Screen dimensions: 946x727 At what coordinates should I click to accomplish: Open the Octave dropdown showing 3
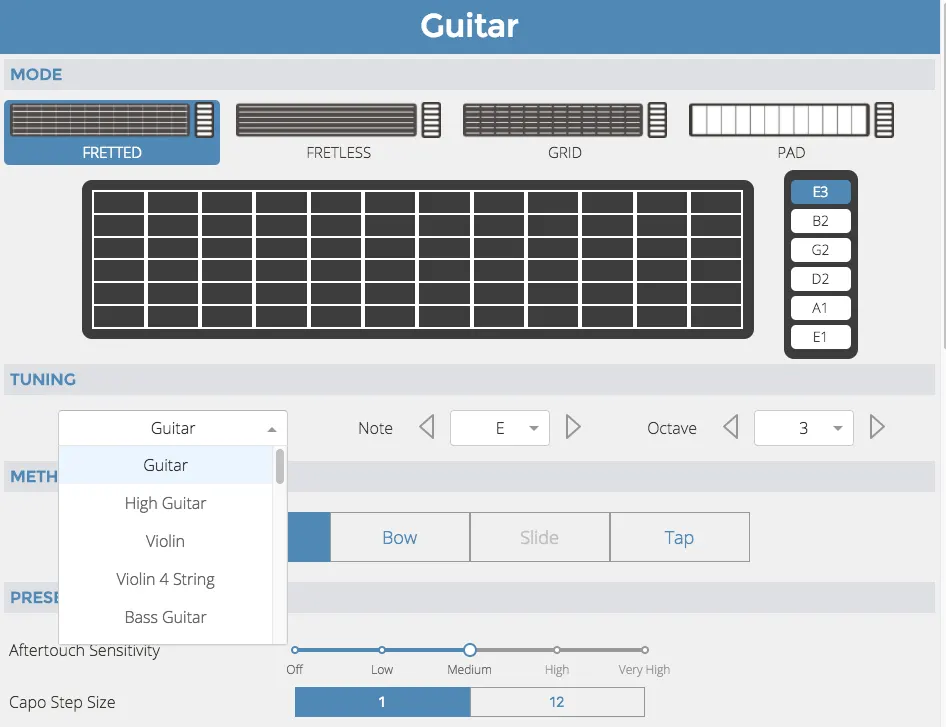point(804,428)
